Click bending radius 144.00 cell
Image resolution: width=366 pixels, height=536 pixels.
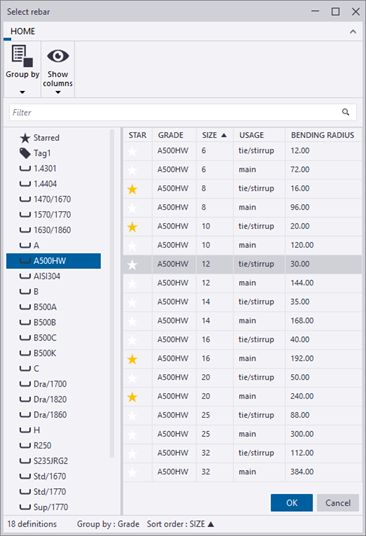point(323,283)
